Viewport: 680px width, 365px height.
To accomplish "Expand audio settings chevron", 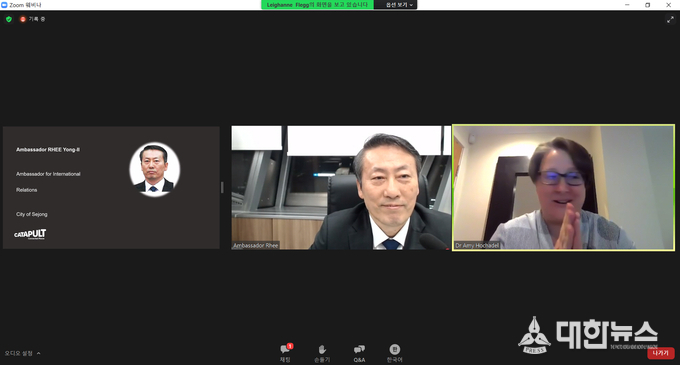I will 39,353.
